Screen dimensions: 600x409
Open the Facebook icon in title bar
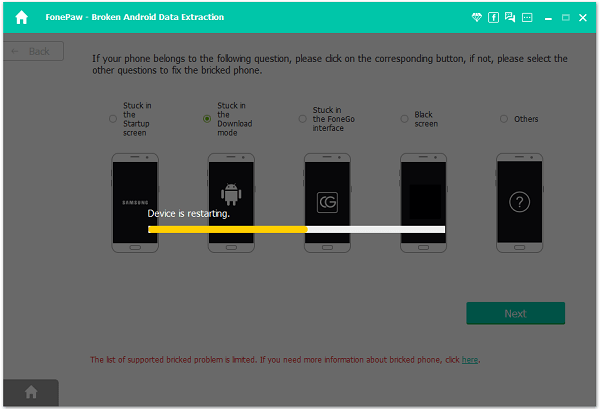point(493,17)
